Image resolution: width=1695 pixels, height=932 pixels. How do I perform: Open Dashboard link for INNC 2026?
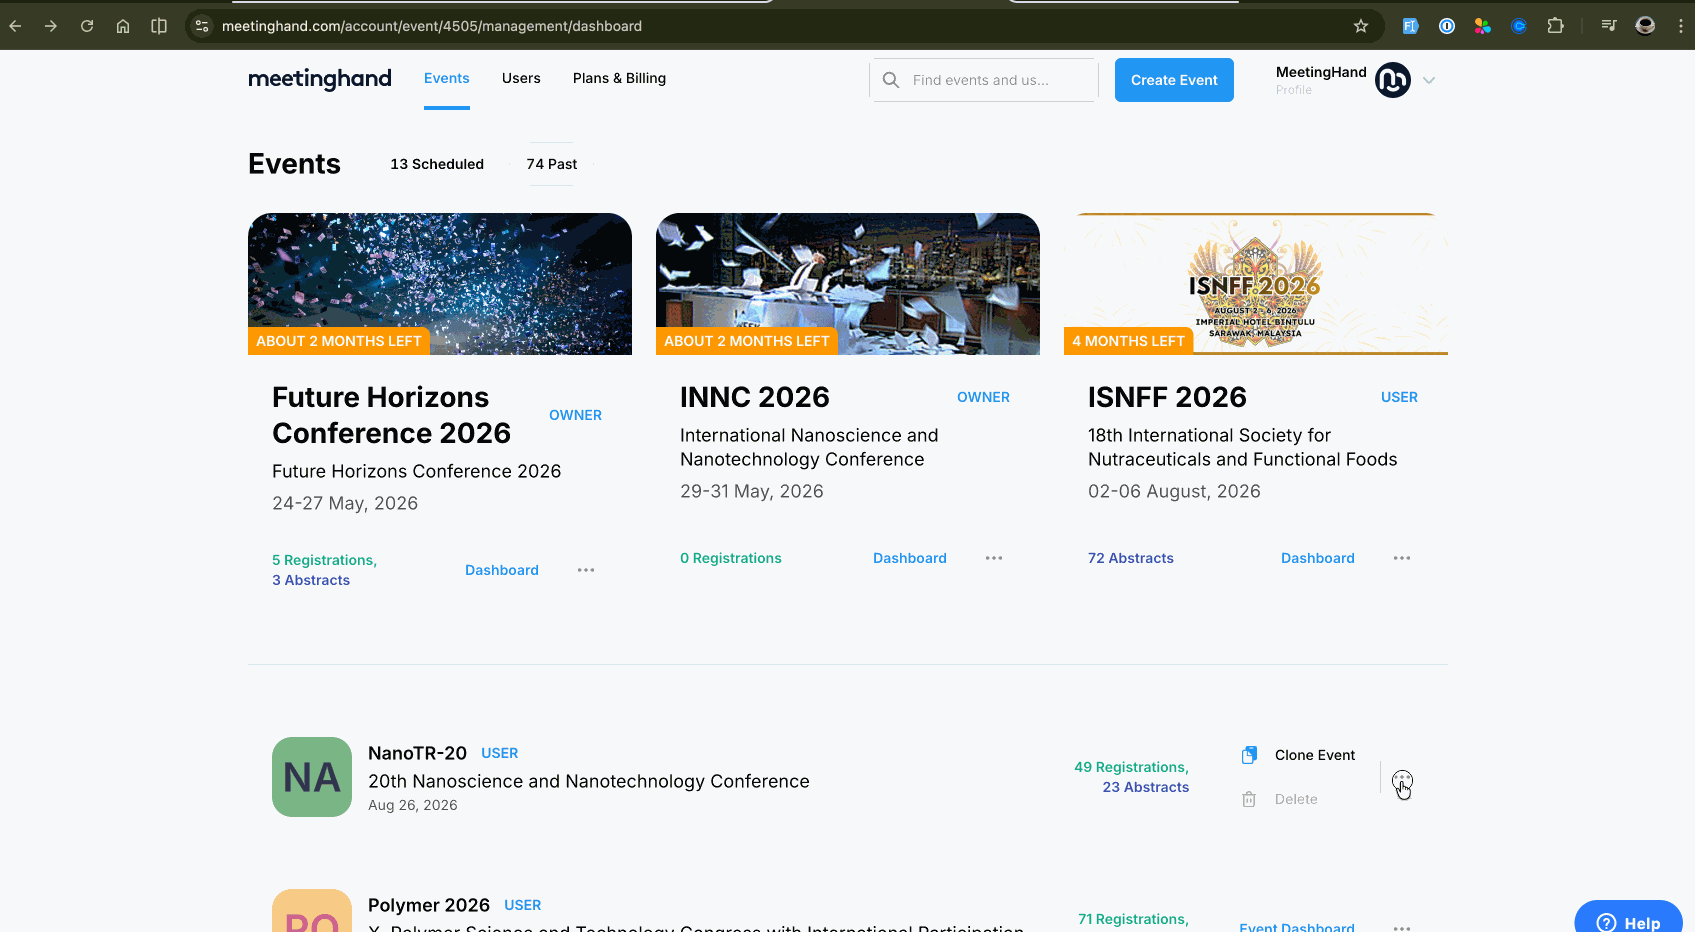click(909, 558)
